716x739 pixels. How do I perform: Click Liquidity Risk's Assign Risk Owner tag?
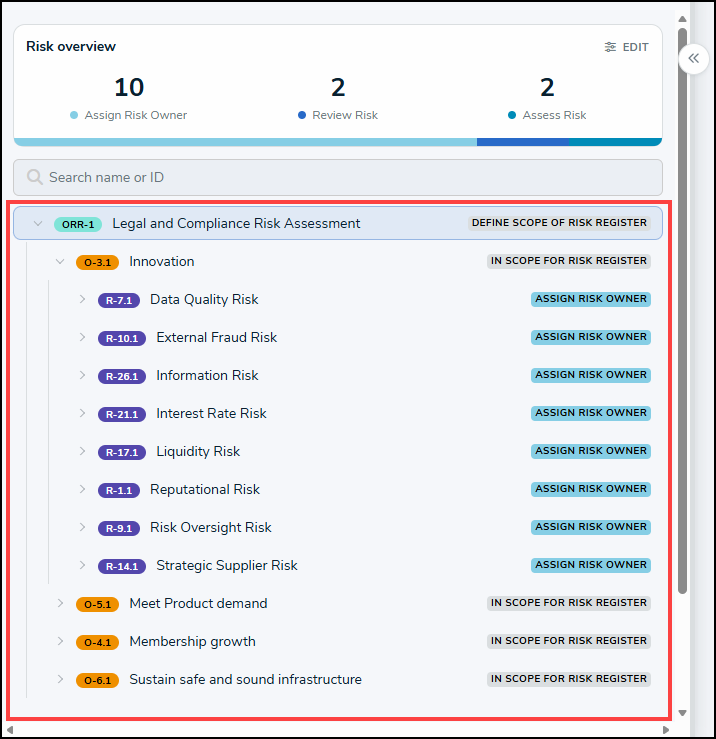pyautogui.click(x=591, y=451)
